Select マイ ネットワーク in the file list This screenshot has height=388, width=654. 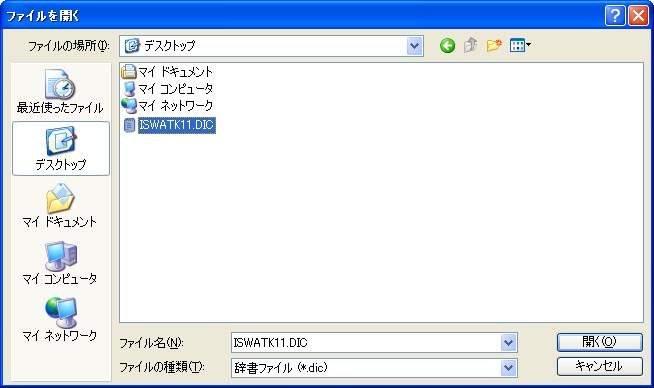[167, 106]
